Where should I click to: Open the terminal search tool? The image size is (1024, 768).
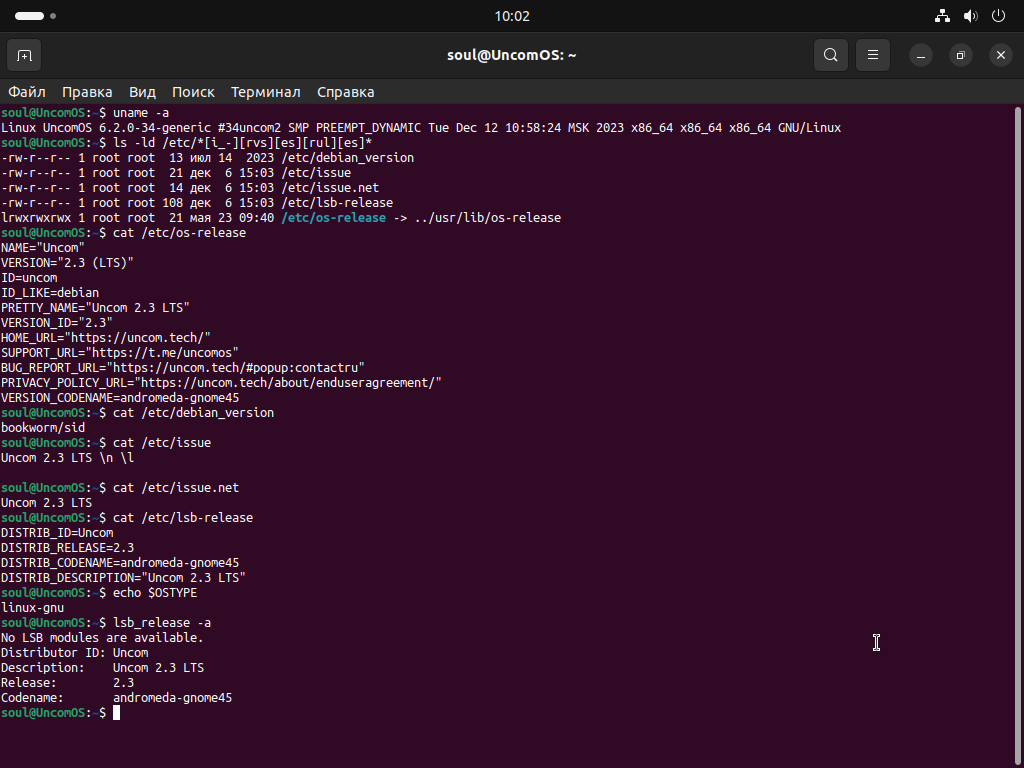(x=831, y=56)
